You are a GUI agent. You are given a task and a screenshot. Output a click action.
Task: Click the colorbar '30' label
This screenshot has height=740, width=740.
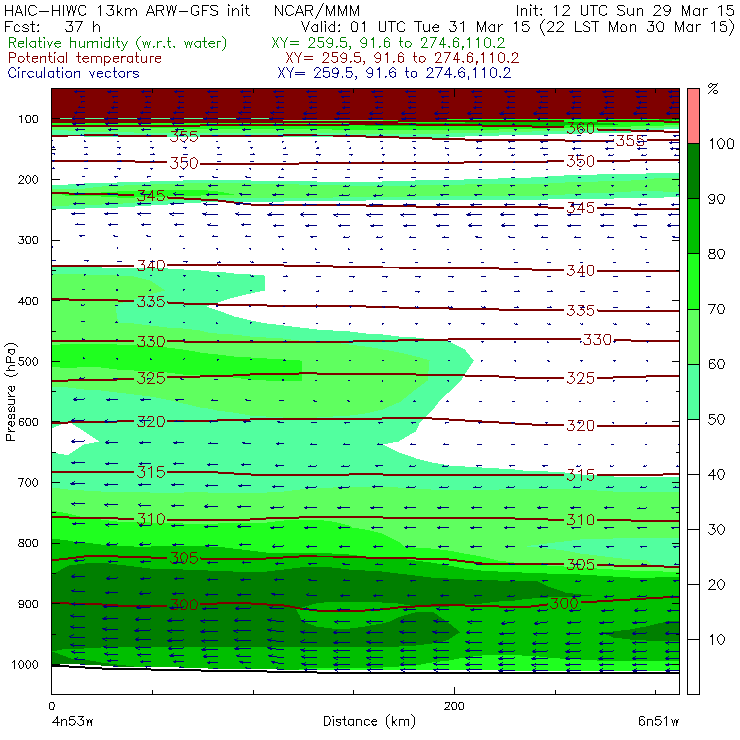tap(716, 530)
